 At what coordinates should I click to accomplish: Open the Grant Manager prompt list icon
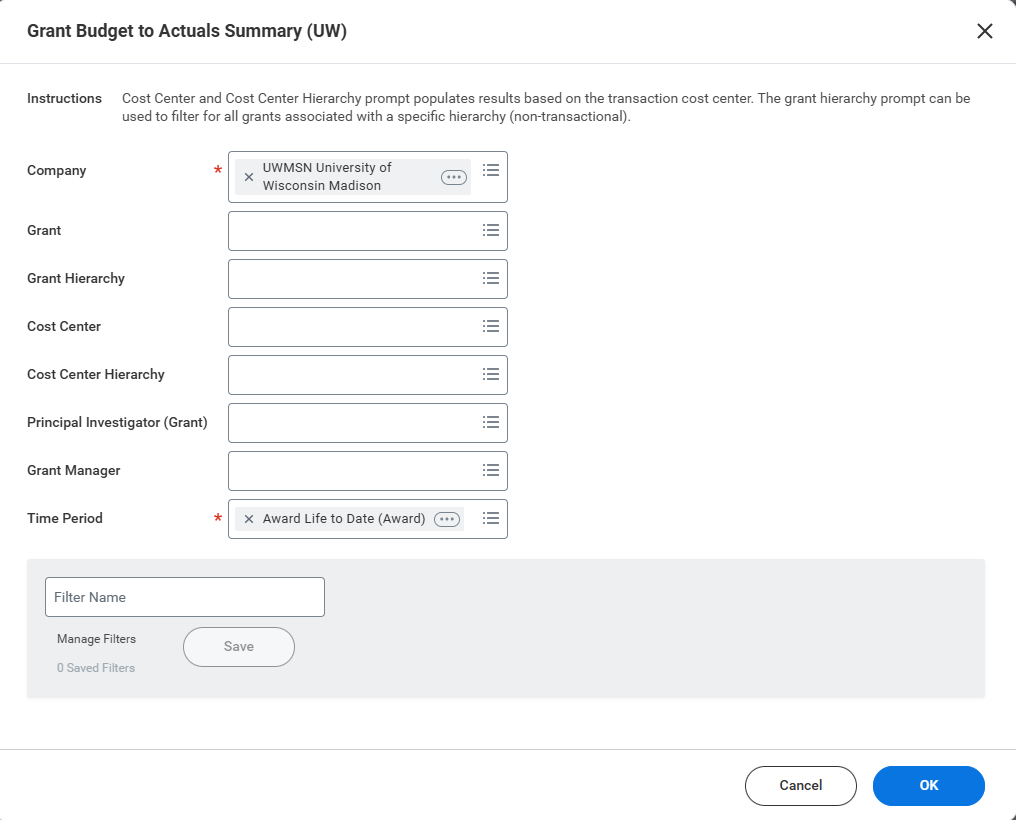click(x=490, y=470)
